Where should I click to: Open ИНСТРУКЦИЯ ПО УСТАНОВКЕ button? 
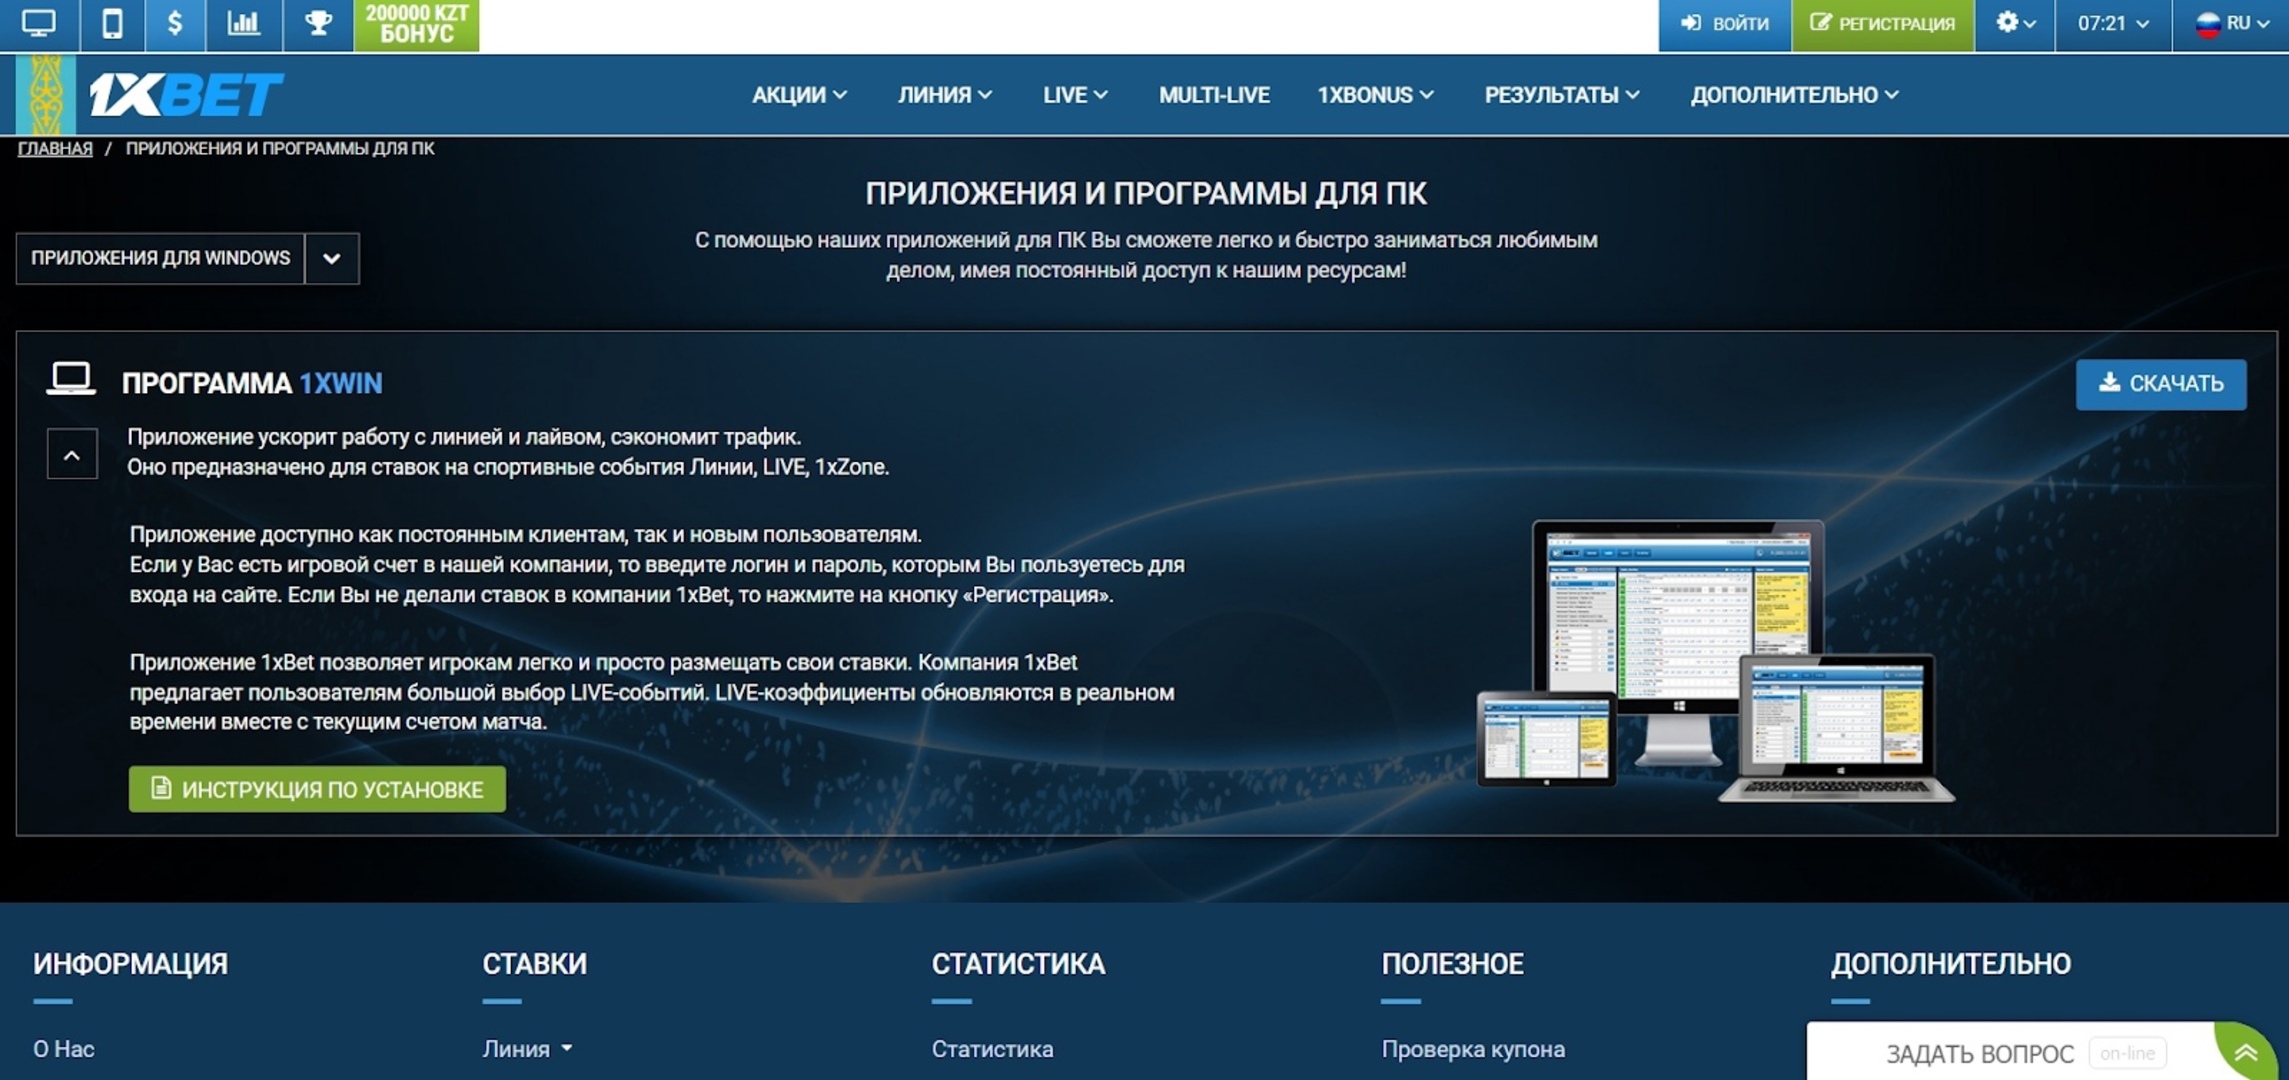pyautogui.click(x=317, y=789)
